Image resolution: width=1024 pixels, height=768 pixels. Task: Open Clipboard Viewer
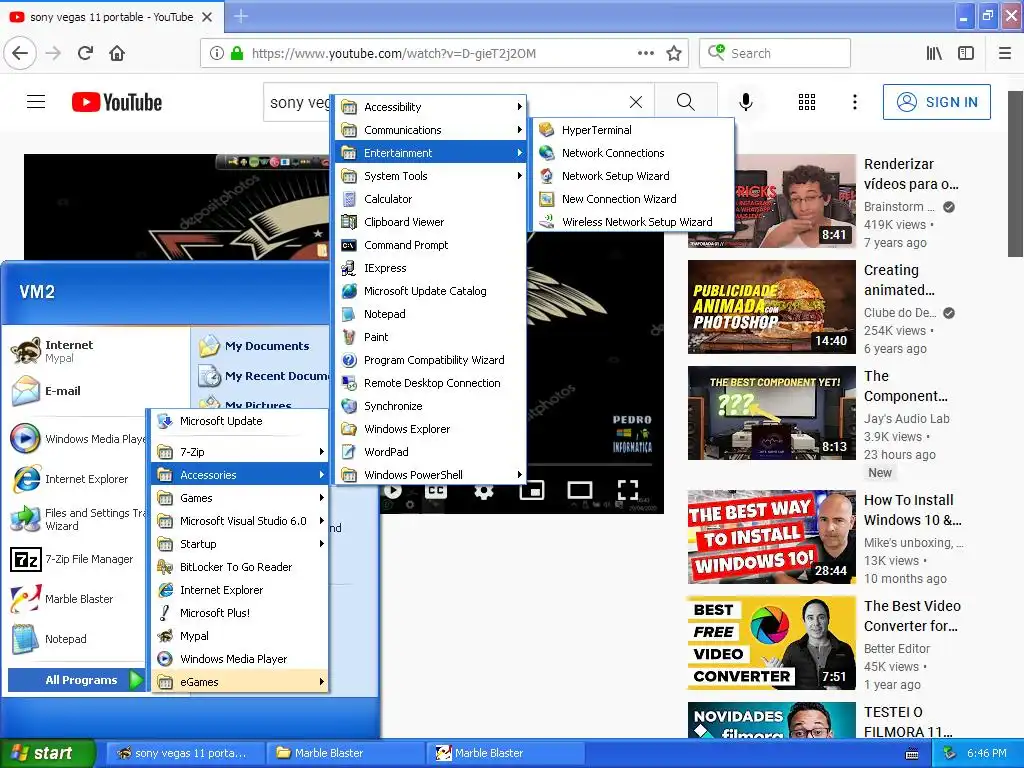431,222
